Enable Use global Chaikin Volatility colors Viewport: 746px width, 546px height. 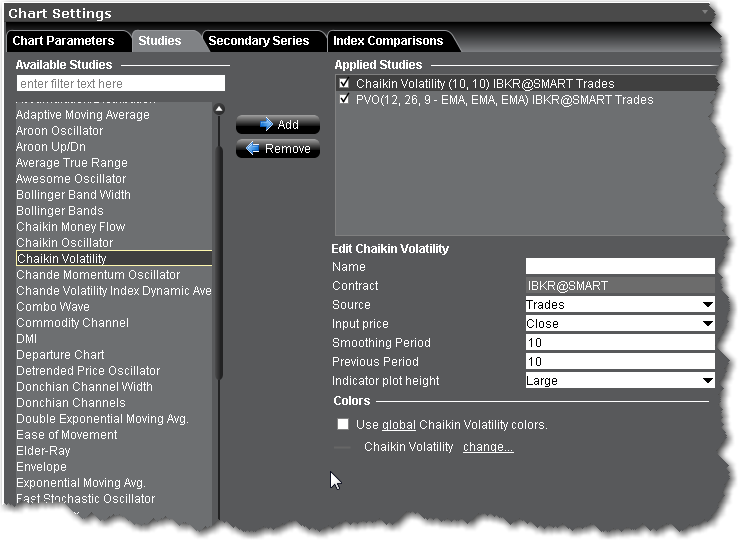point(343,425)
